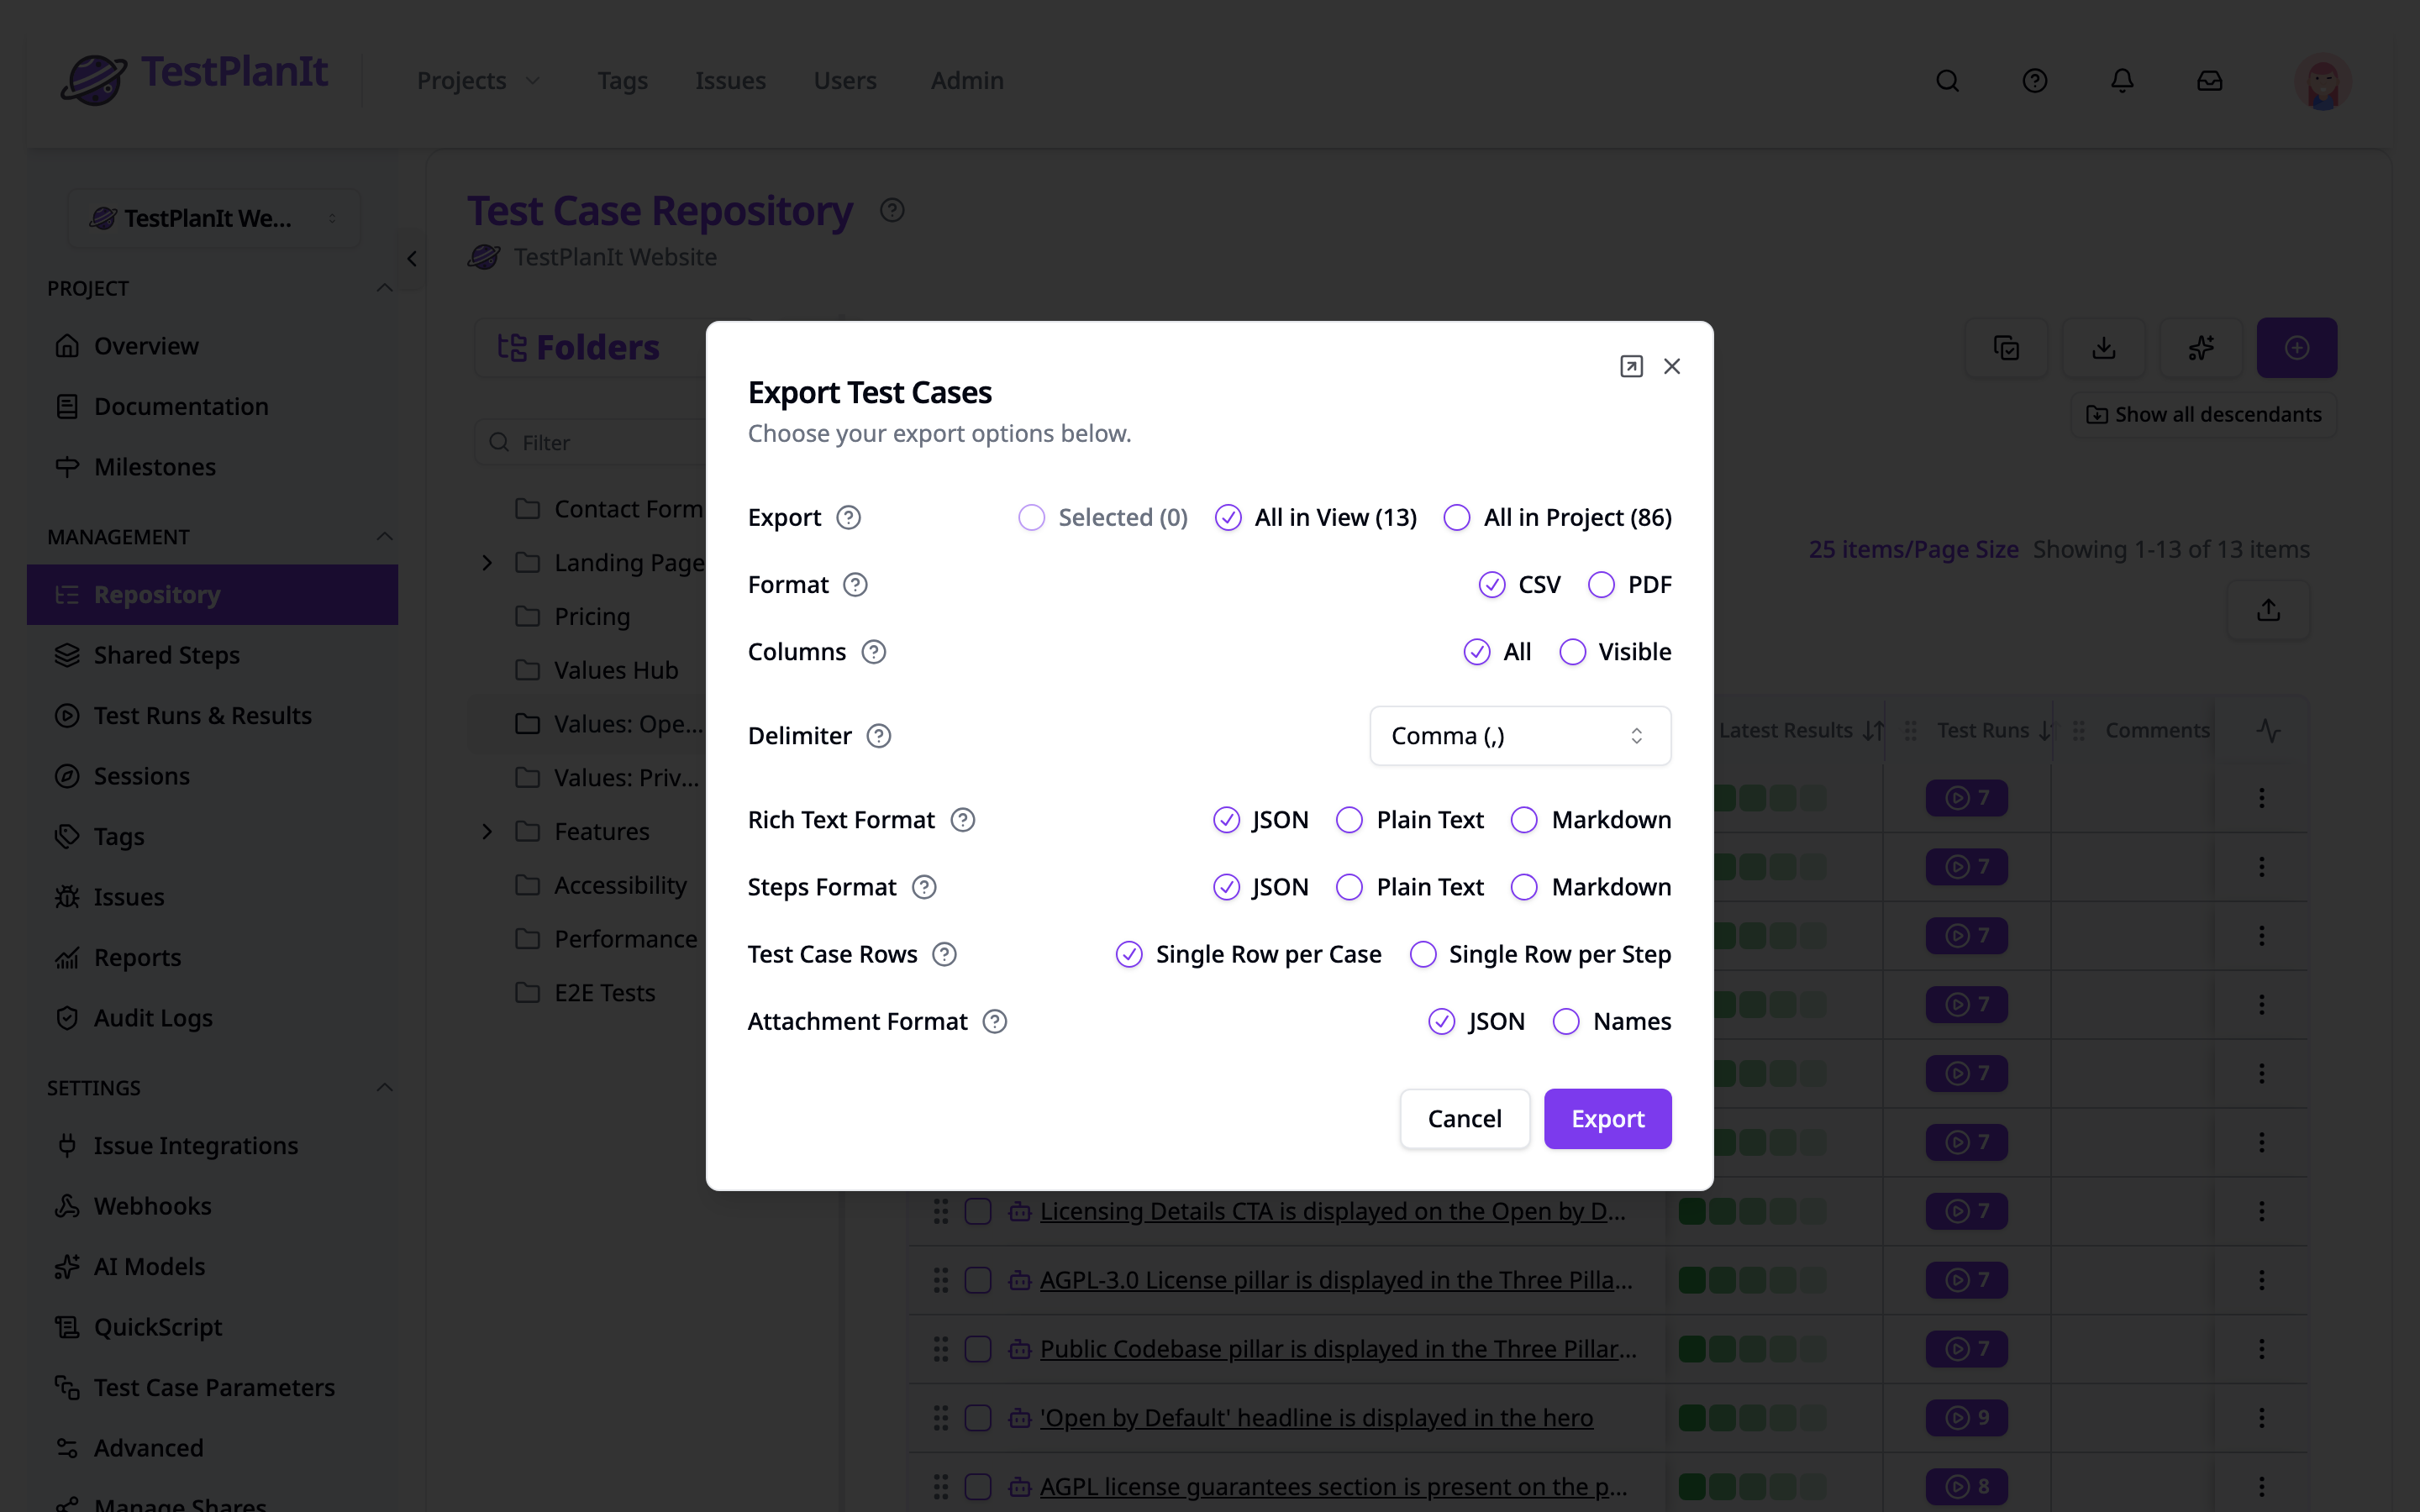This screenshot has width=2420, height=1512.
Task: Click Show all descendants button
Action: (x=2203, y=414)
